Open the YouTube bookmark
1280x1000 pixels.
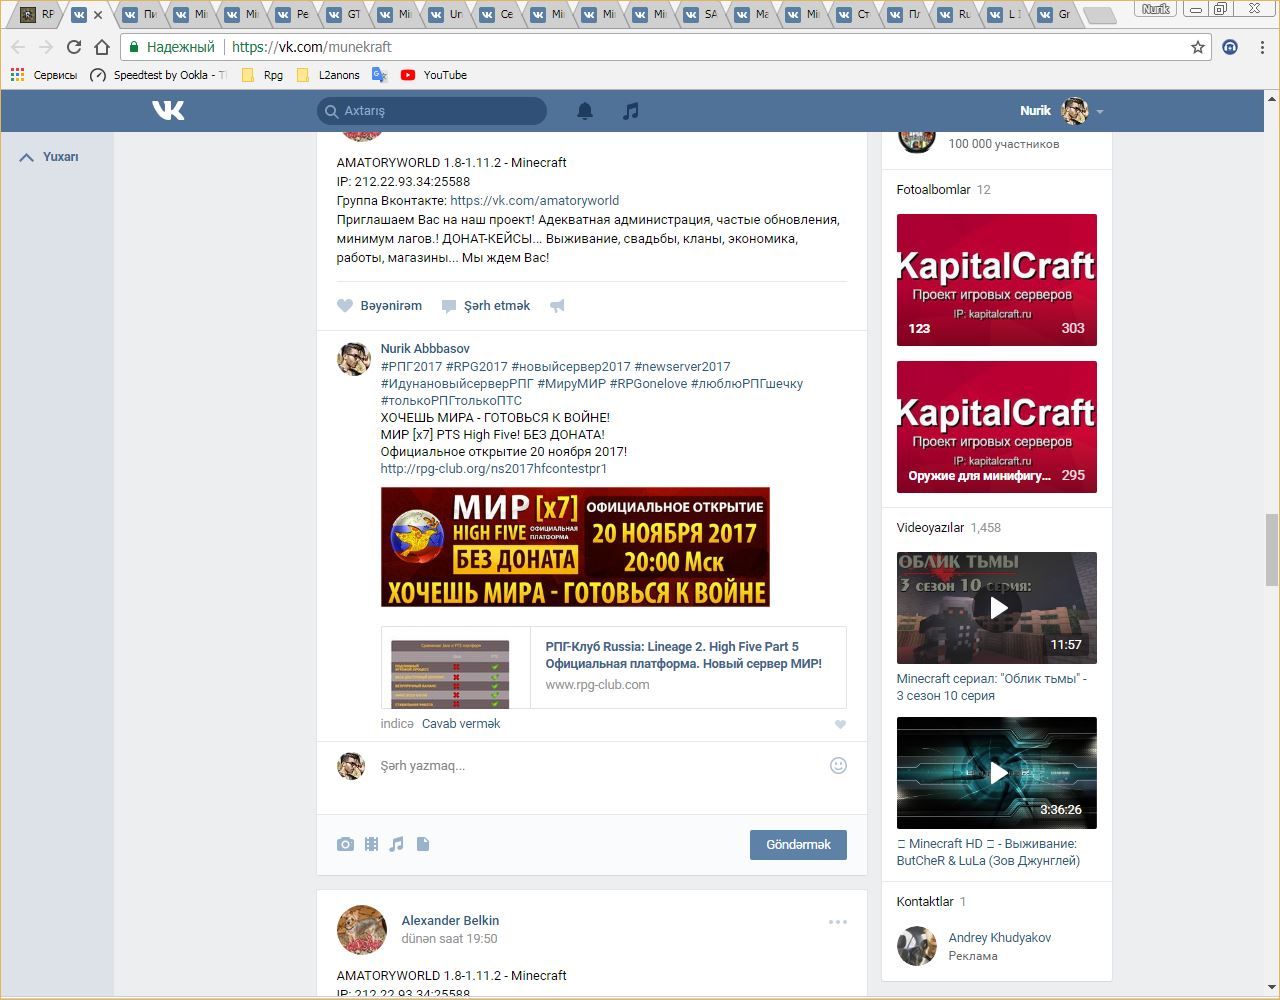(x=434, y=75)
